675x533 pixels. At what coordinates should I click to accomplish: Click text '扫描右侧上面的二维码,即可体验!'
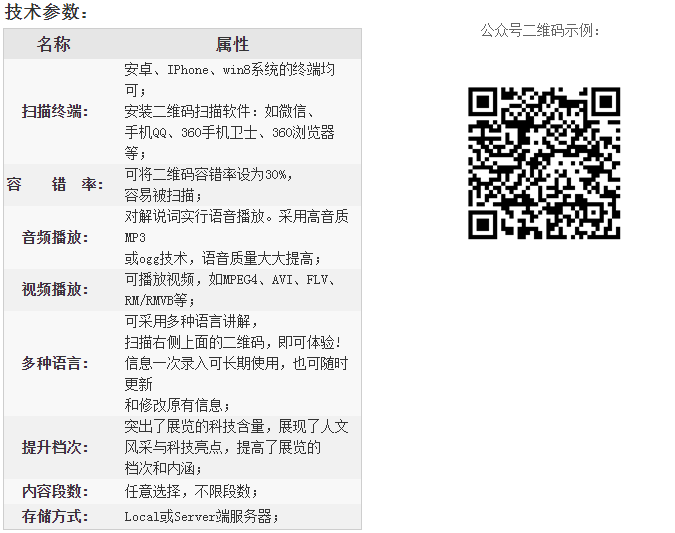point(233,343)
